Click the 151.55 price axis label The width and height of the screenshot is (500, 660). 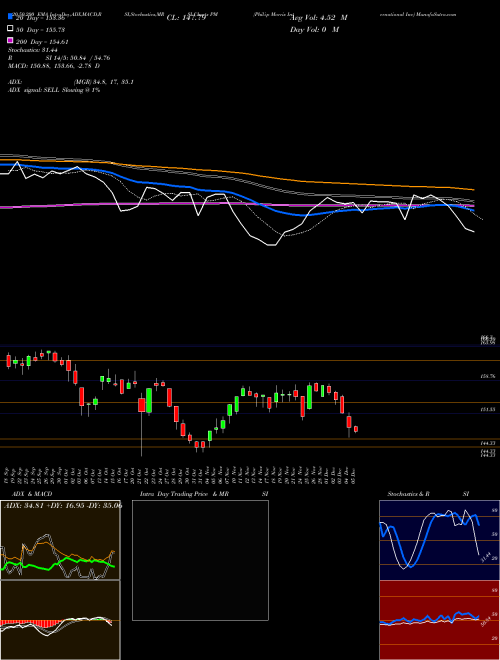(x=487, y=409)
